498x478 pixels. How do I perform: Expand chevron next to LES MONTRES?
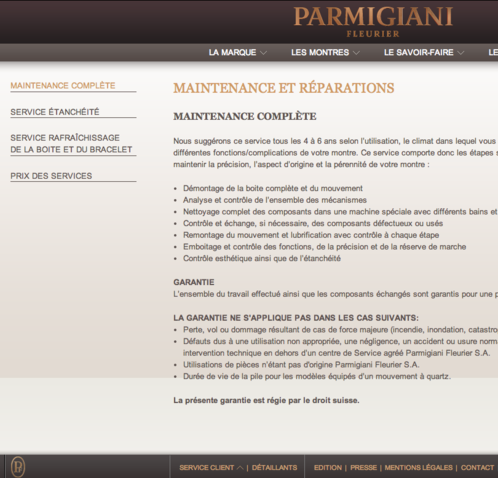pyautogui.click(x=356, y=53)
